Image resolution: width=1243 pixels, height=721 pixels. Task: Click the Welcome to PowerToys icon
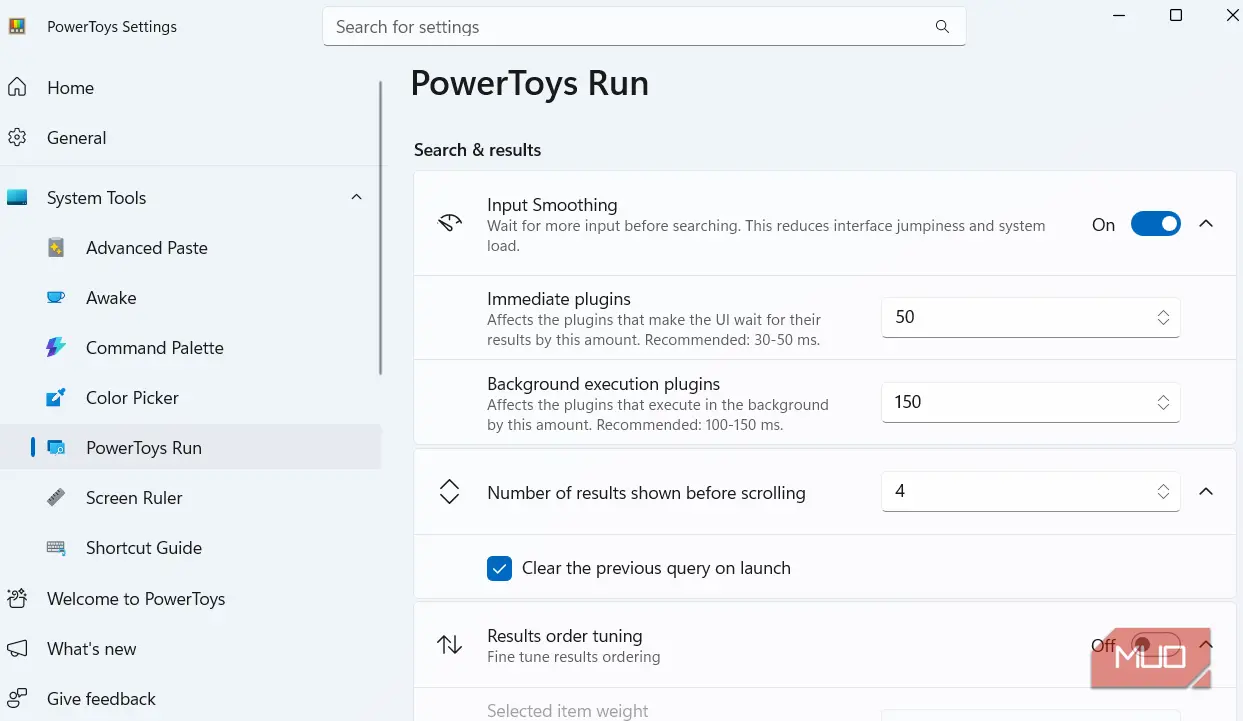tap(17, 599)
